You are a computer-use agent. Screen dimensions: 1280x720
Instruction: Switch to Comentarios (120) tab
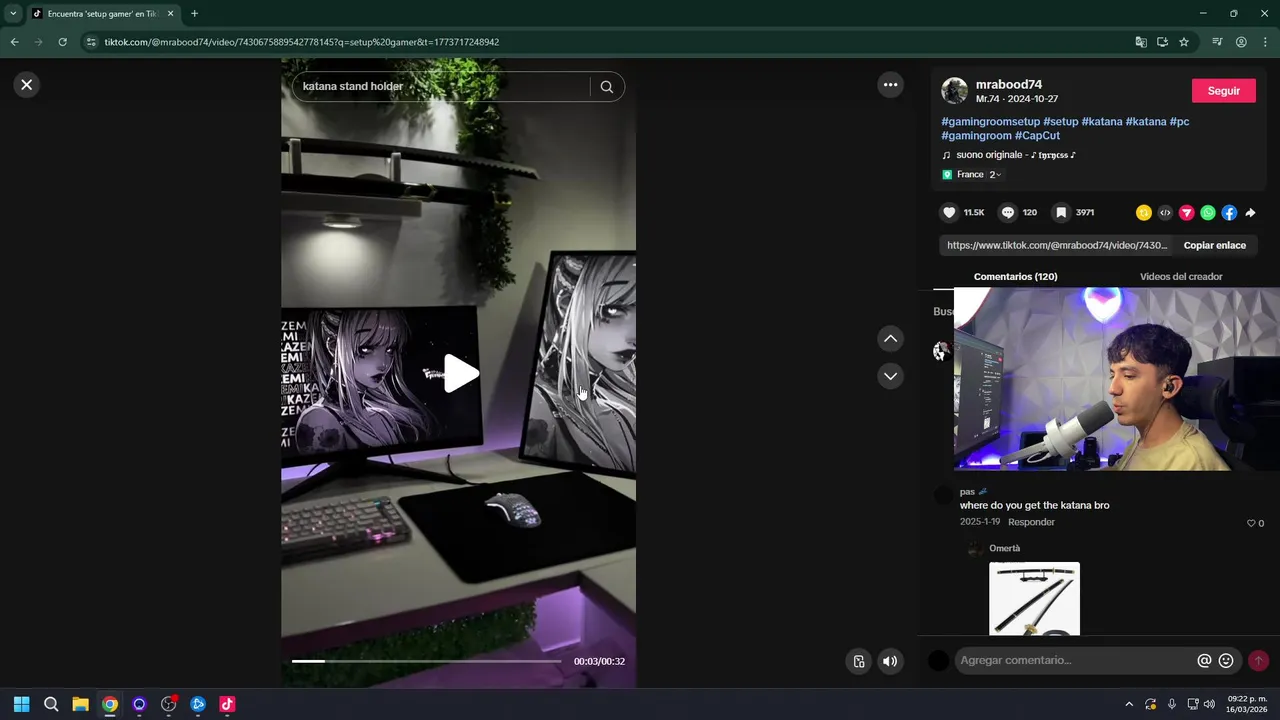click(1015, 277)
